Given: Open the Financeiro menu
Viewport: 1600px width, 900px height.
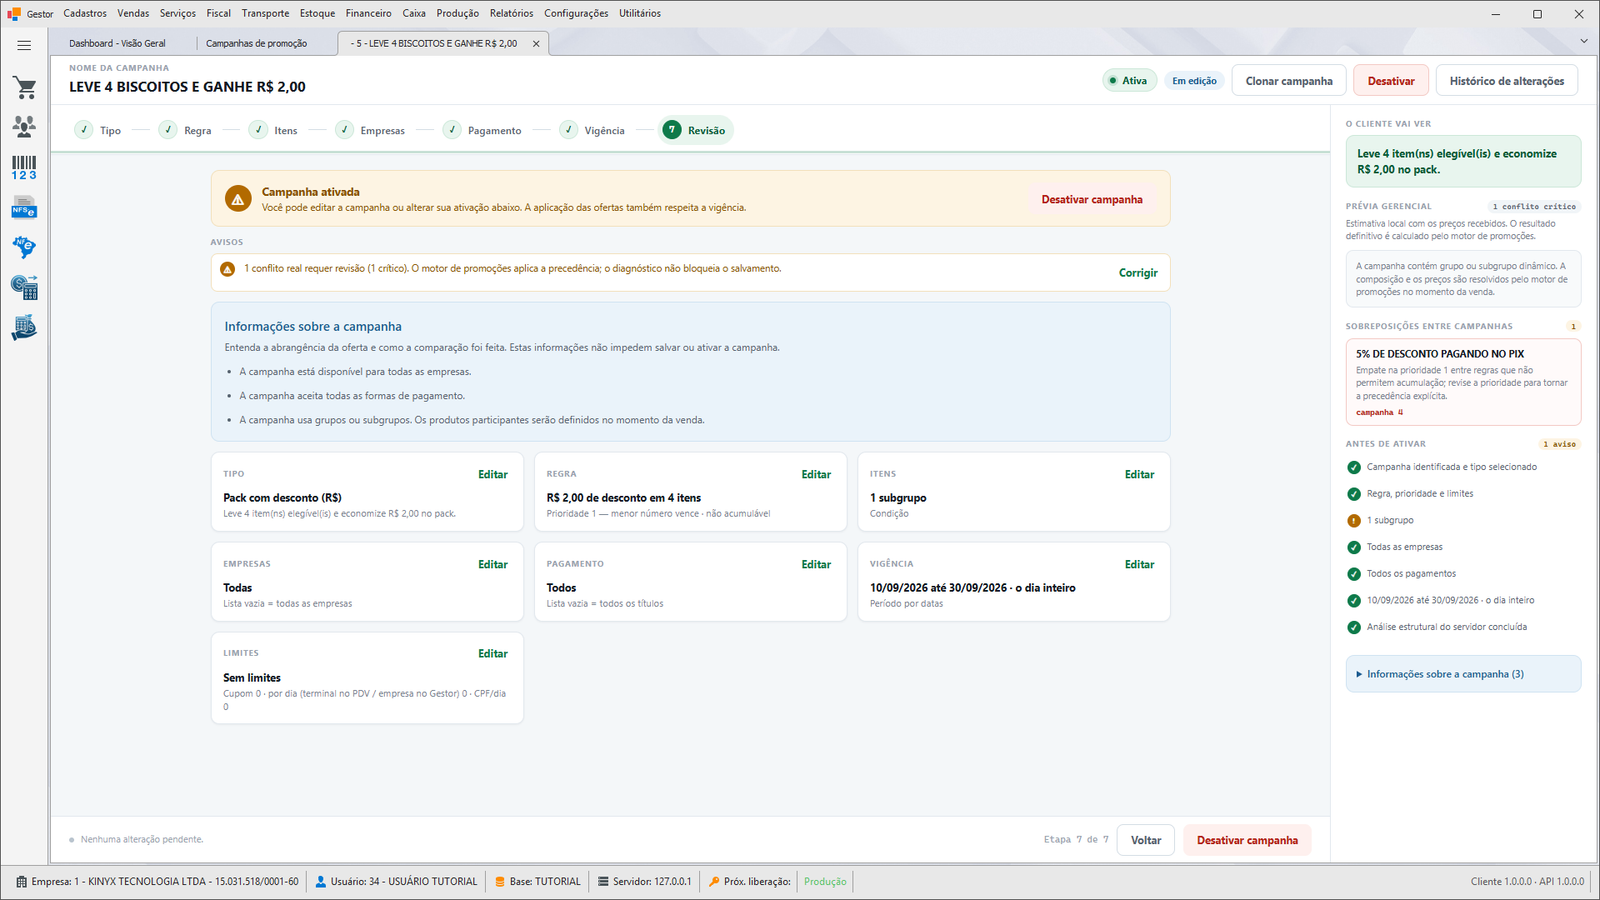Looking at the screenshot, I should [x=369, y=13].
